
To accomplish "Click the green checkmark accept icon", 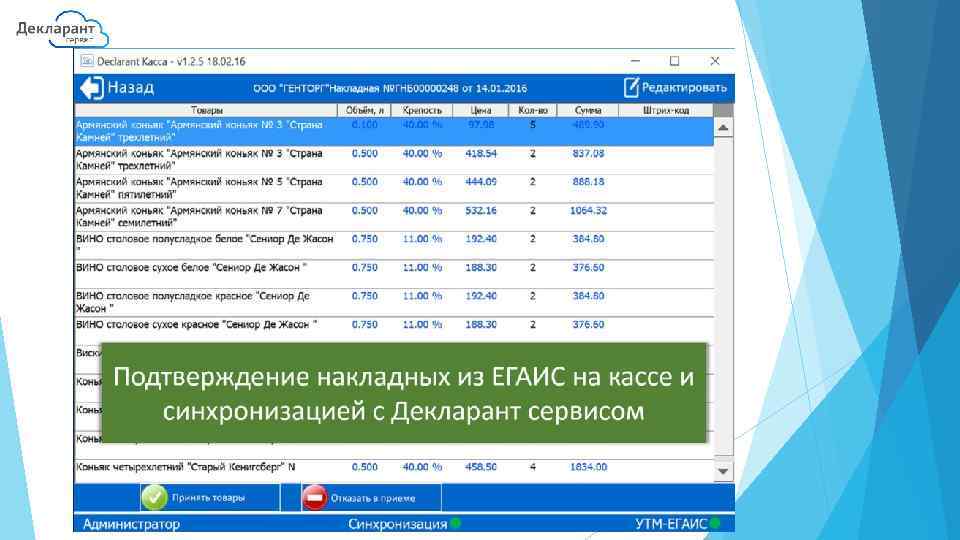I will (154, 498).
